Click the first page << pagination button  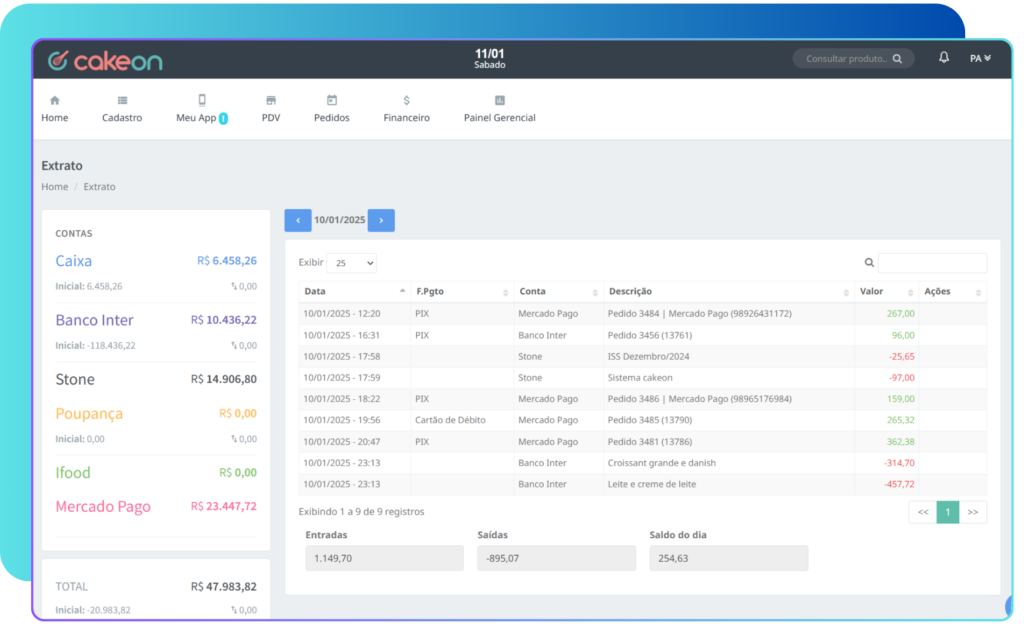(x=923, y=513)
